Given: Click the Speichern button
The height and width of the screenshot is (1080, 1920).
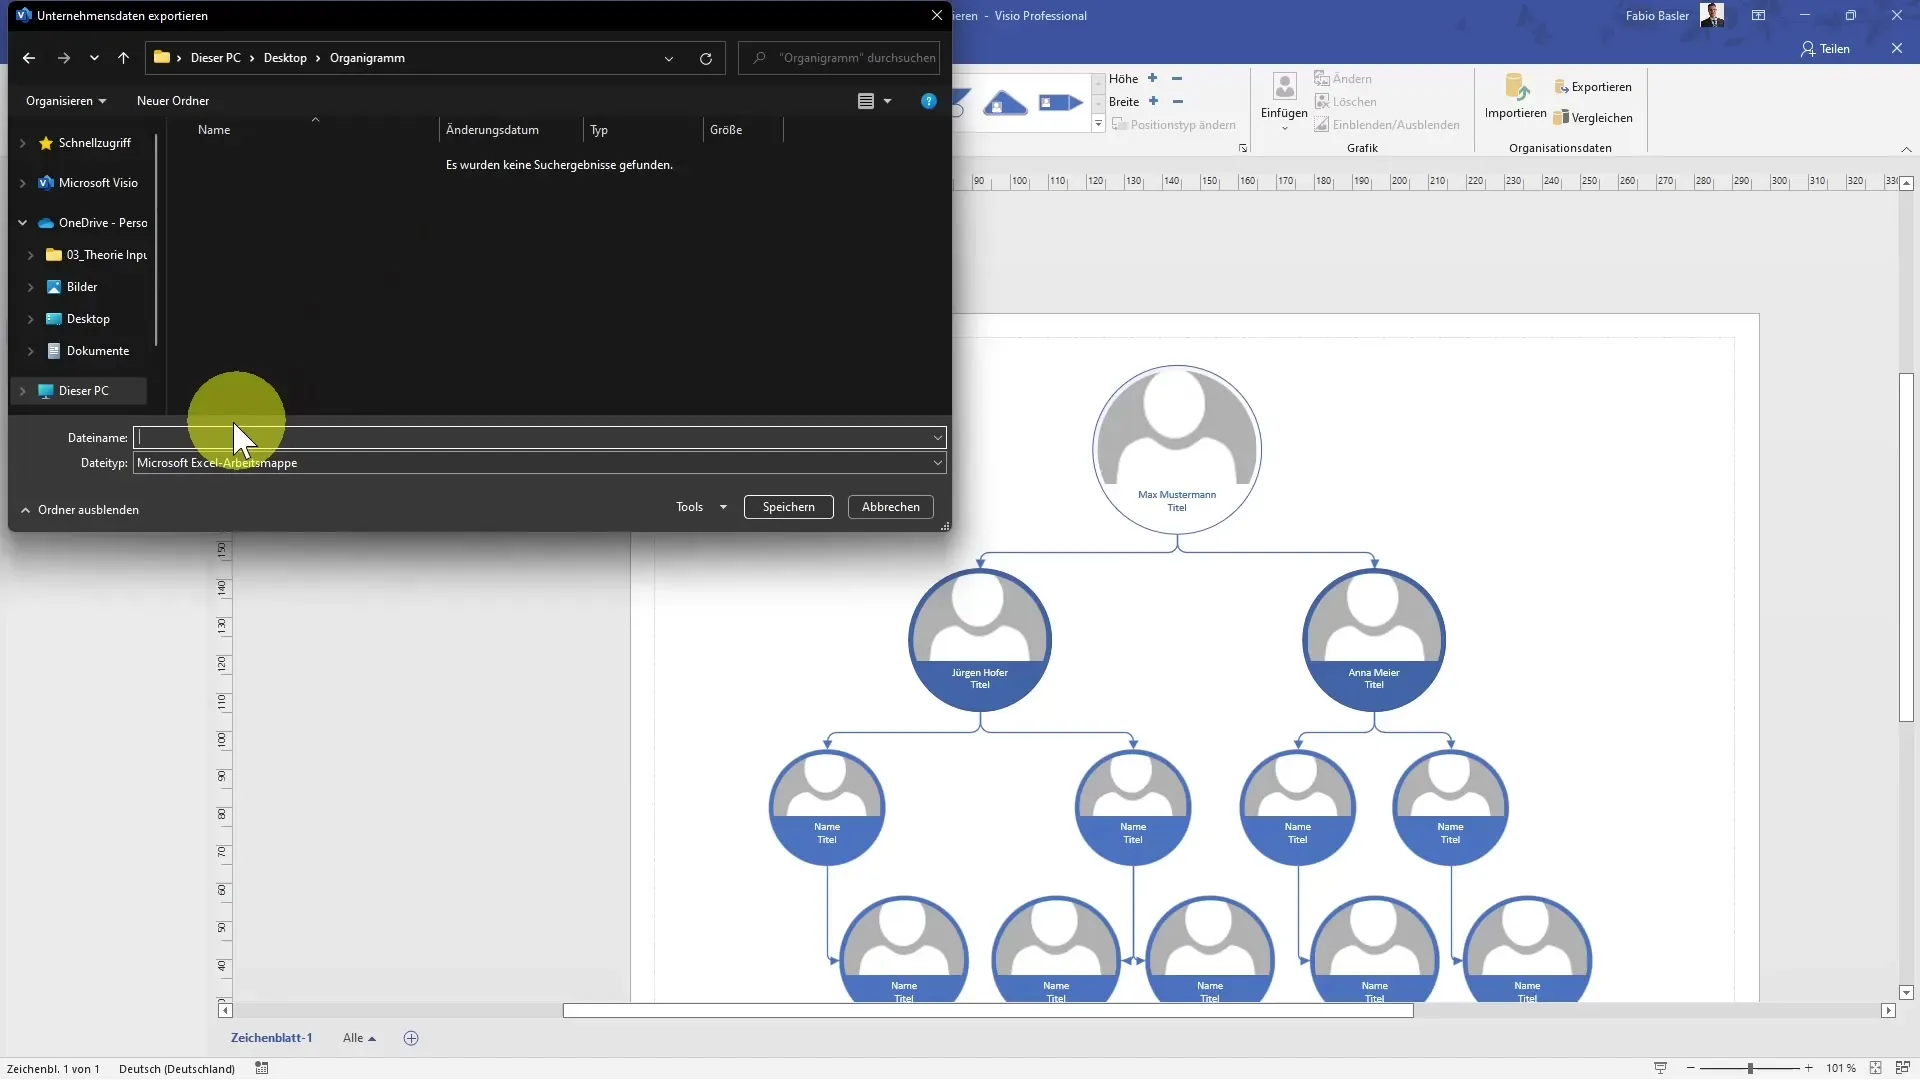Looking at the screenshot, I should [789, 507].
